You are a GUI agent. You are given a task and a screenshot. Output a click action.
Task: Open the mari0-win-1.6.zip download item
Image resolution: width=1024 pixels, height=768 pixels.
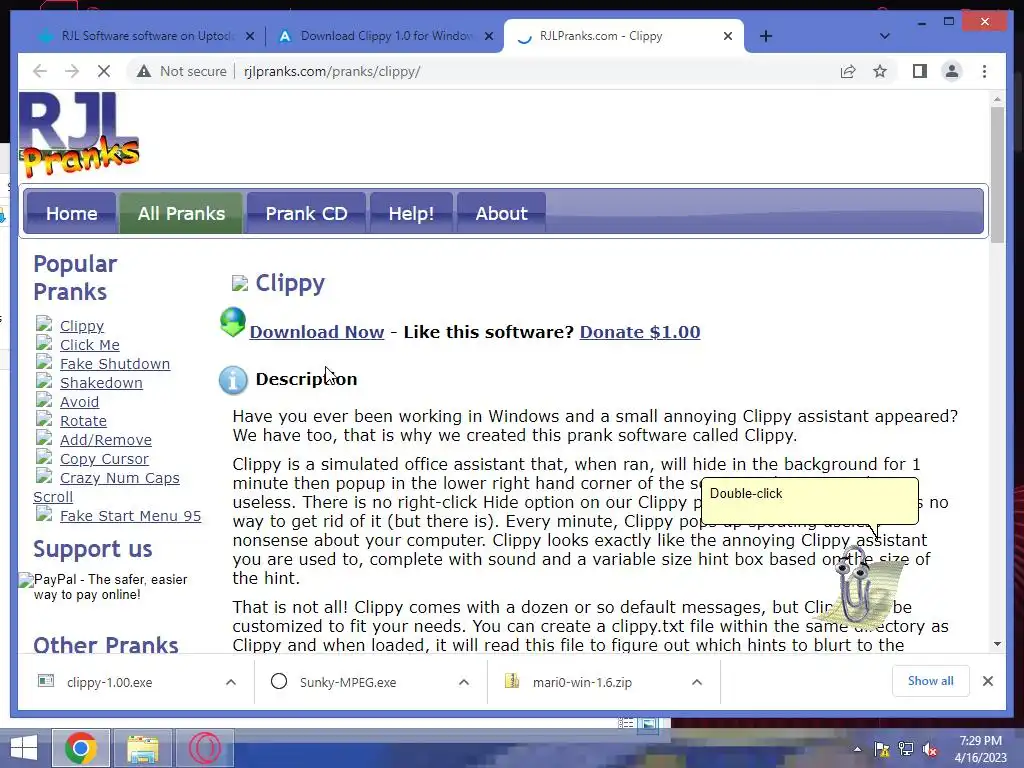(582, 682)
